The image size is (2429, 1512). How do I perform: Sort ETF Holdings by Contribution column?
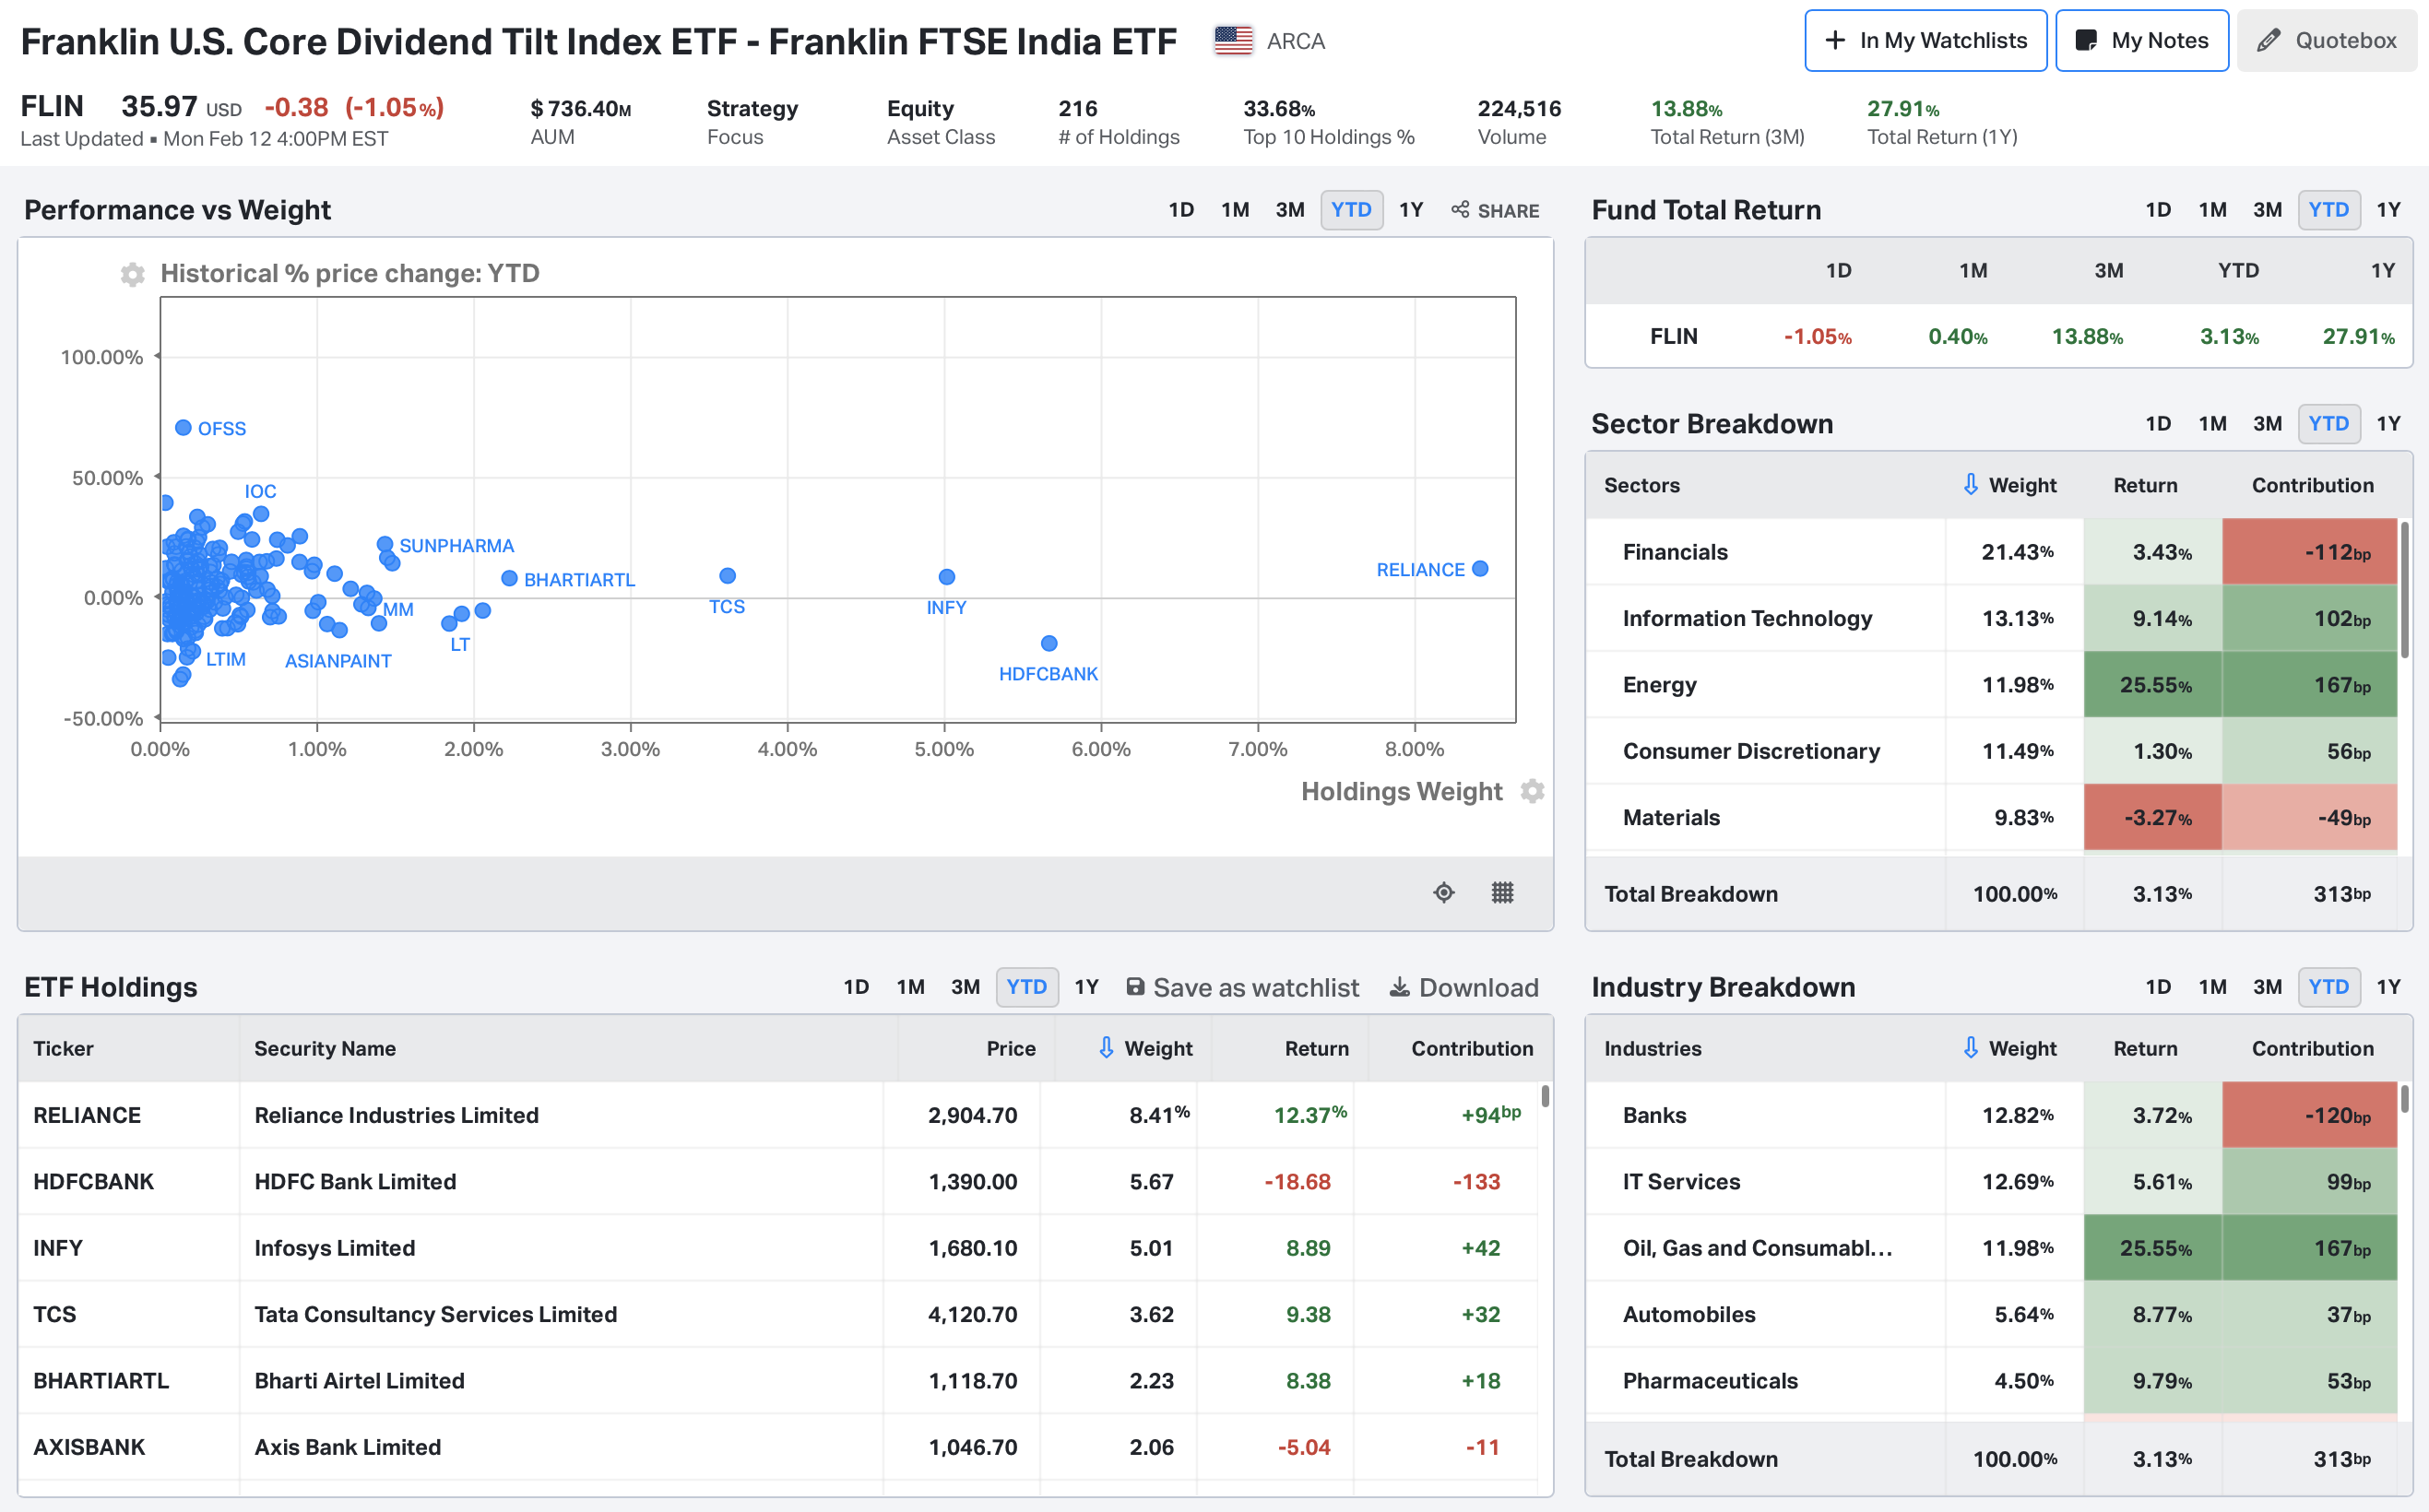1472,1048
